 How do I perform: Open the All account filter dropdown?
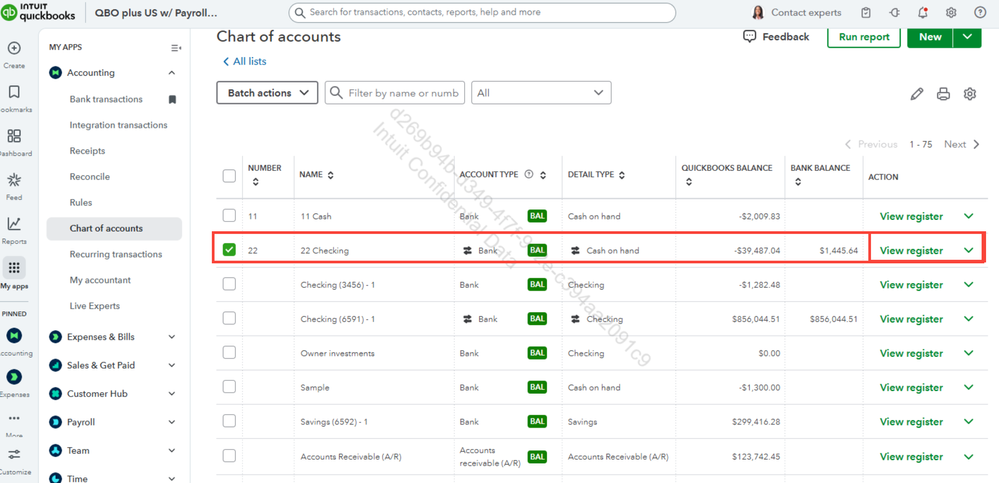[541, 92]
